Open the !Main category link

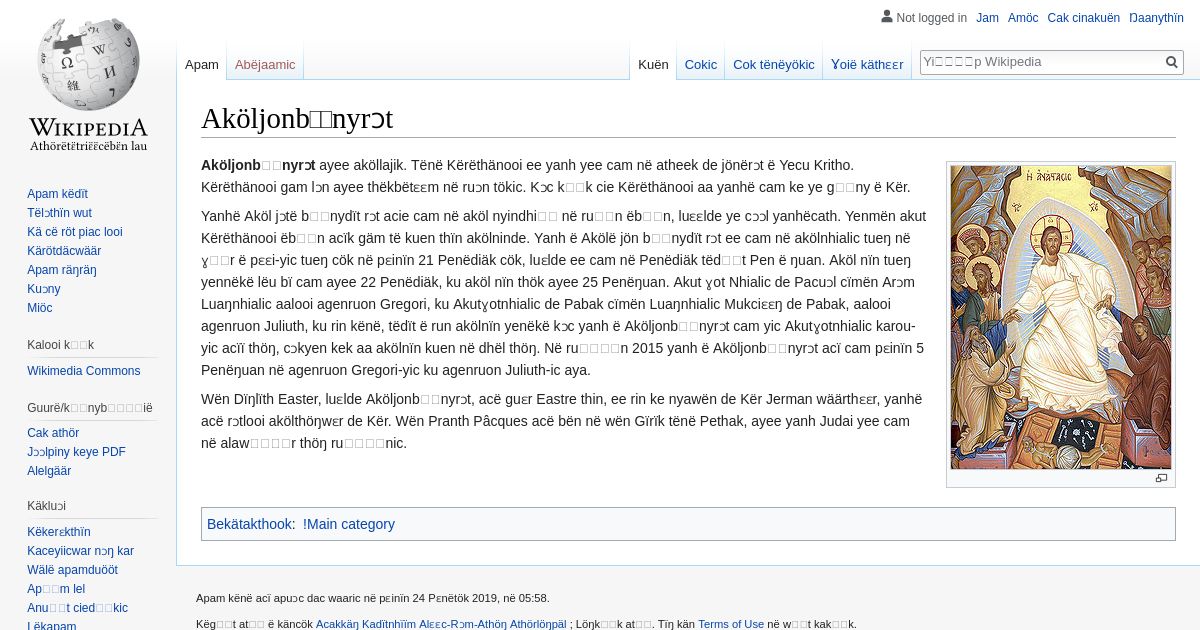point(349,524)
